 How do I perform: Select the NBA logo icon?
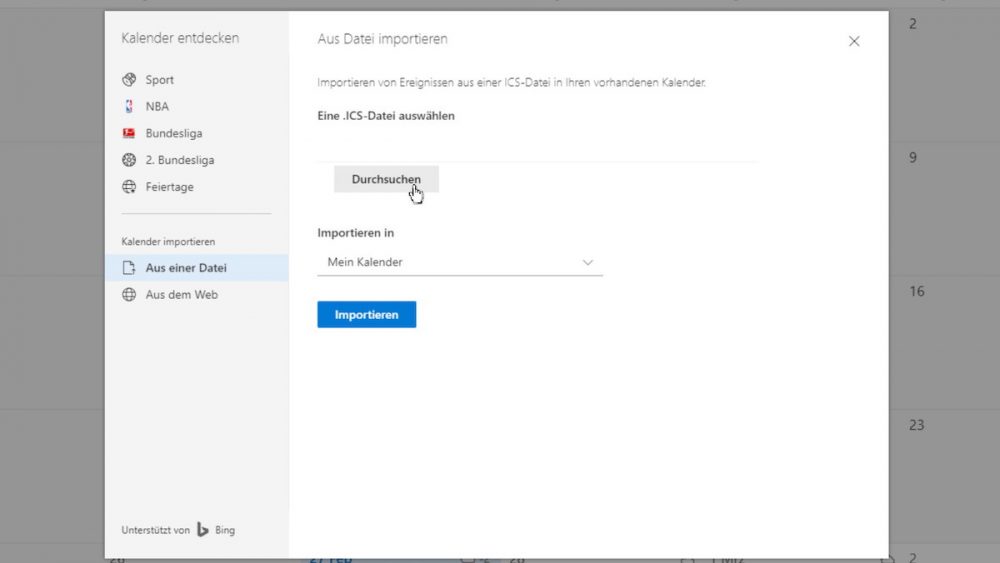(x=129, y=106)
